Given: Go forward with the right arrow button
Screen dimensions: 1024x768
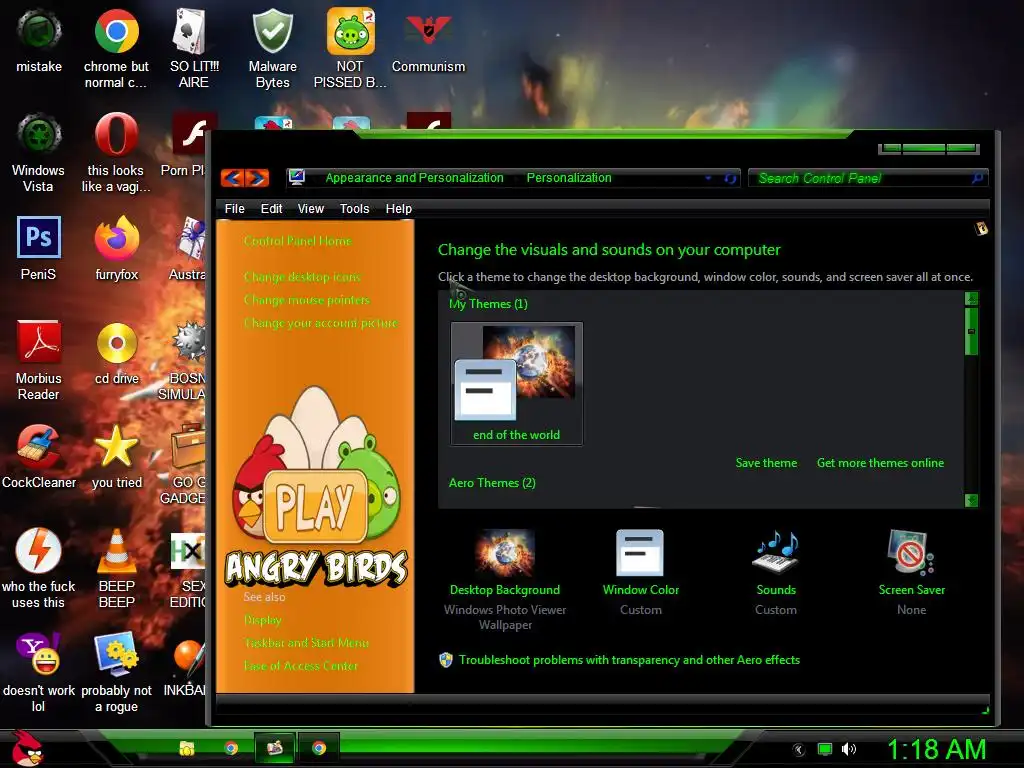Looking at the screenshot, I should coord(257,178).
